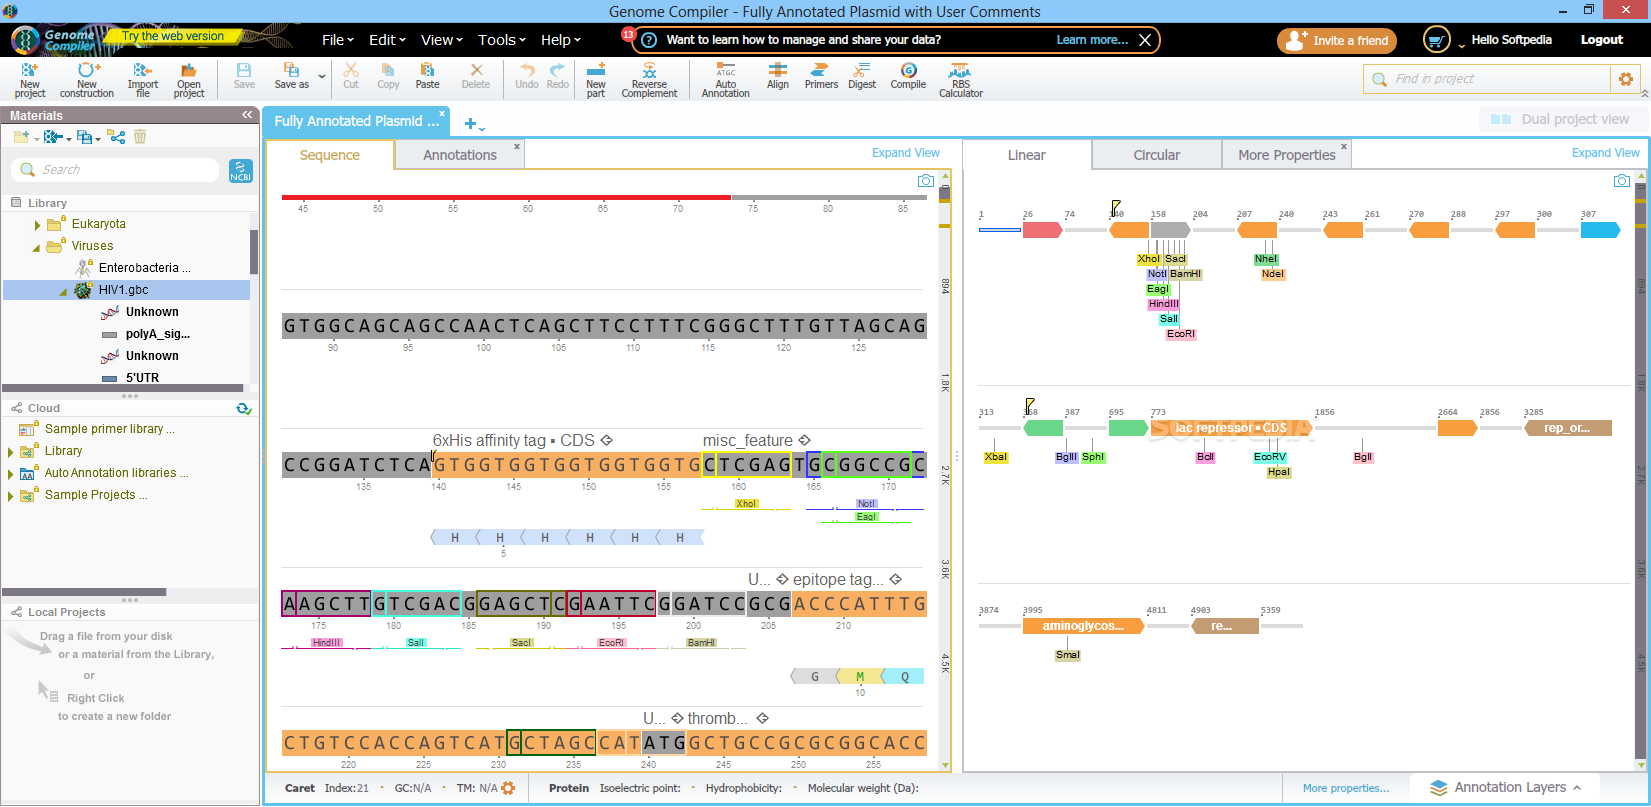Click the share icon in Materials toolbar
The image size is (1651, 807).
point(117,137)
